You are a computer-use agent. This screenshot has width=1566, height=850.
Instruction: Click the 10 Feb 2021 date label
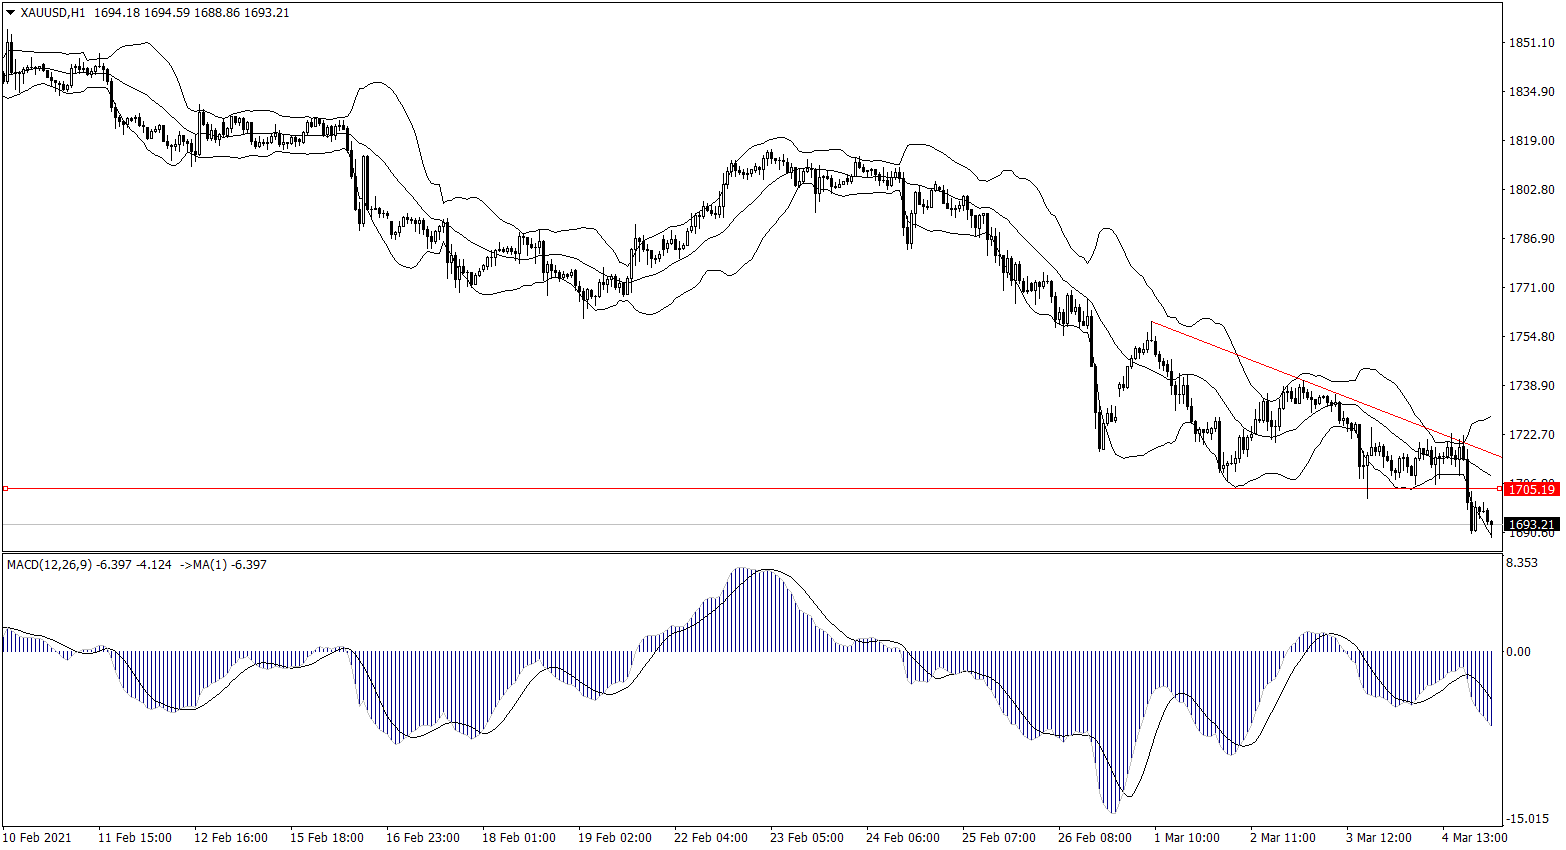(x=37, y=838)
